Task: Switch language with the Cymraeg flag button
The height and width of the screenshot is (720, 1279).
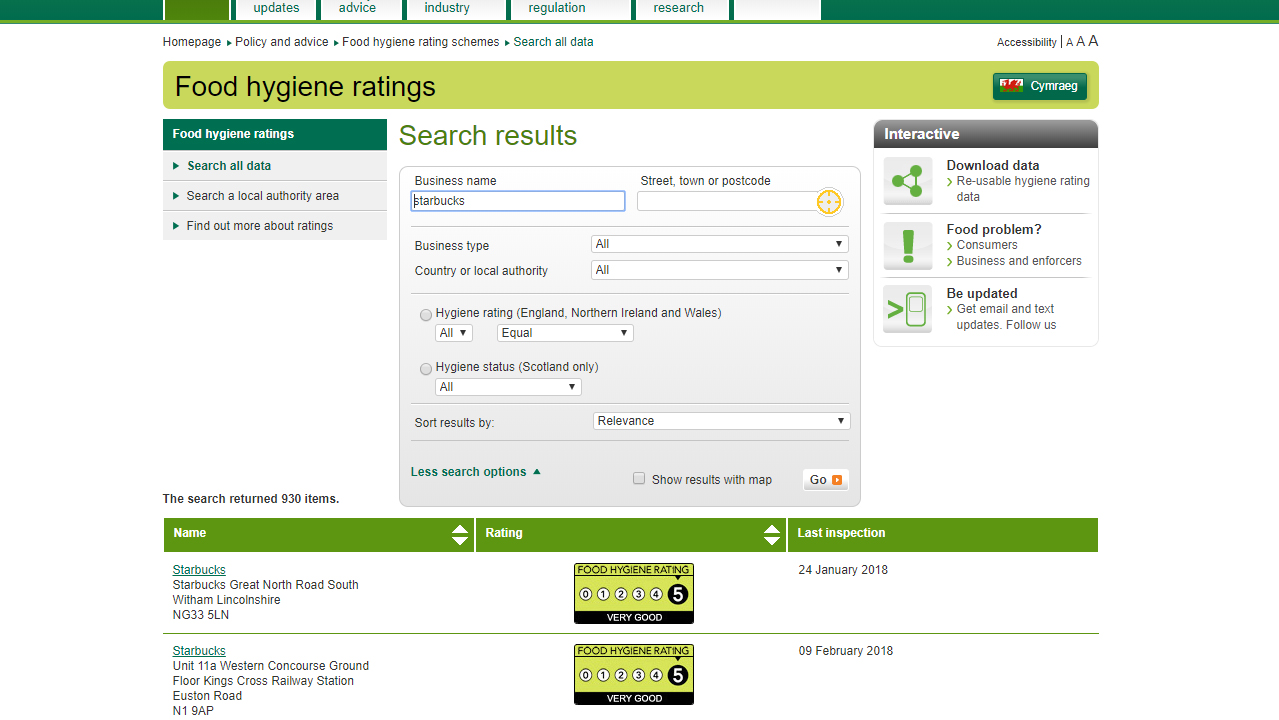Action: pyautogui.click(x=1040, y=86)
